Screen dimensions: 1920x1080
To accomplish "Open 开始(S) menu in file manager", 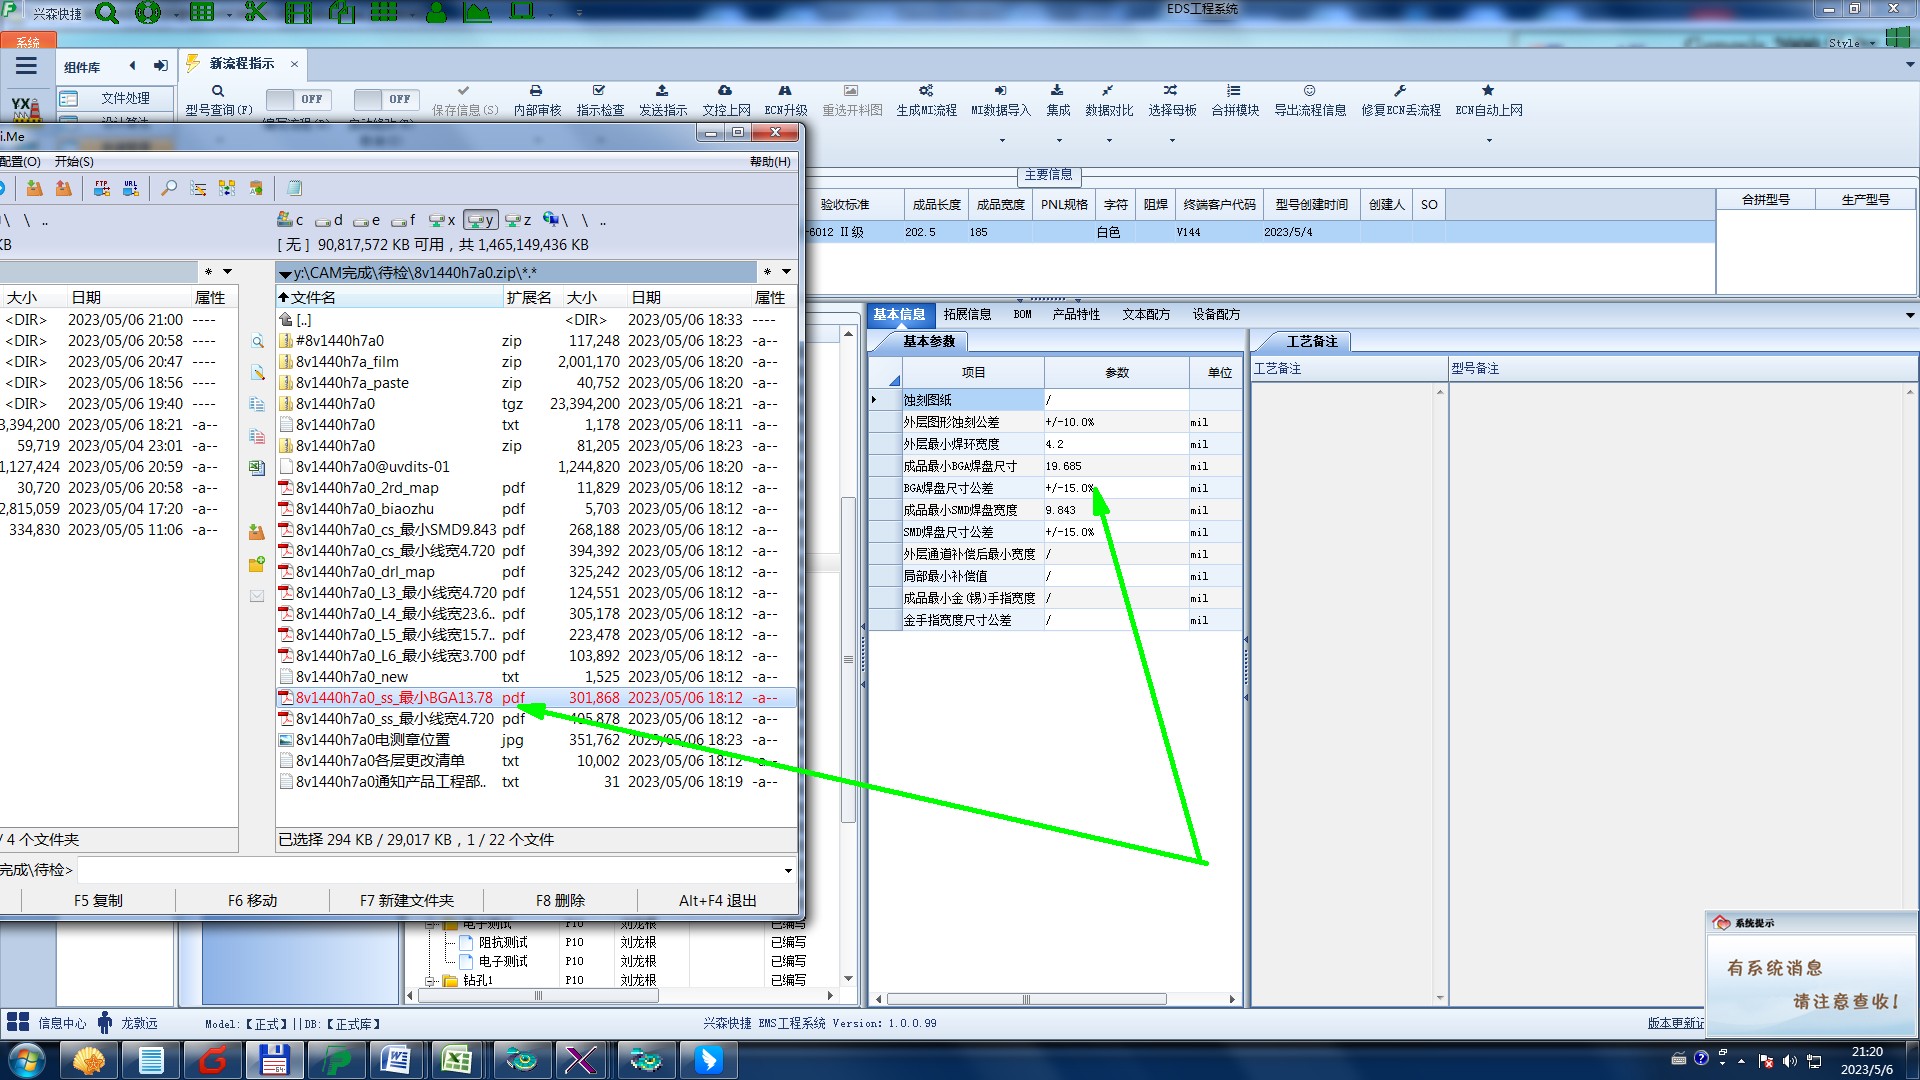I will tap(74, 161).
